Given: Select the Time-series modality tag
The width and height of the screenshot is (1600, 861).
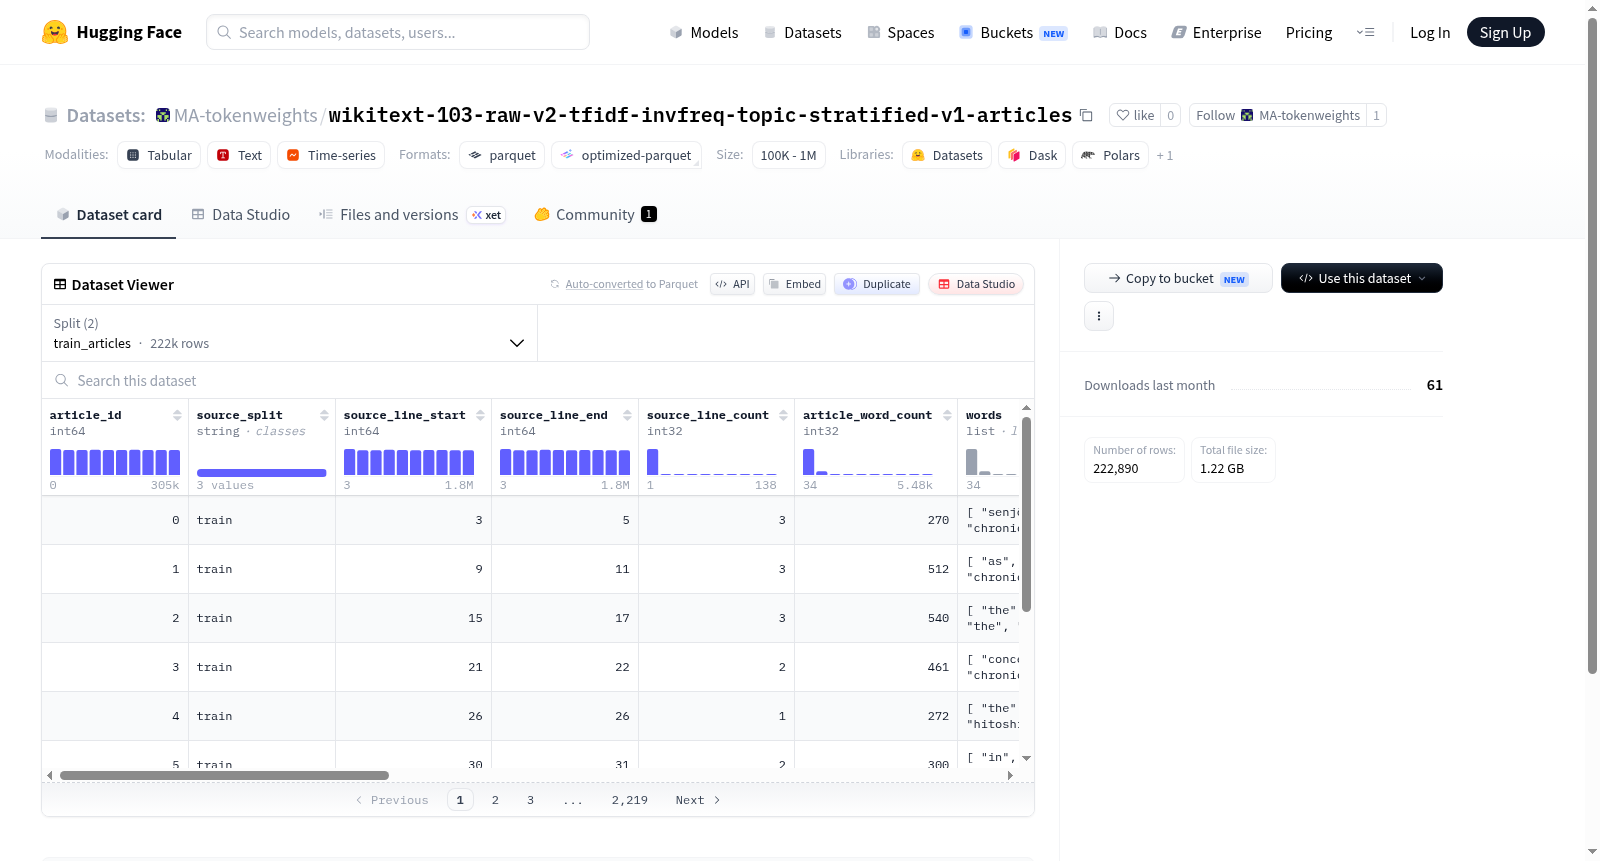Looking at the screenshot, I should pos(331,155).
